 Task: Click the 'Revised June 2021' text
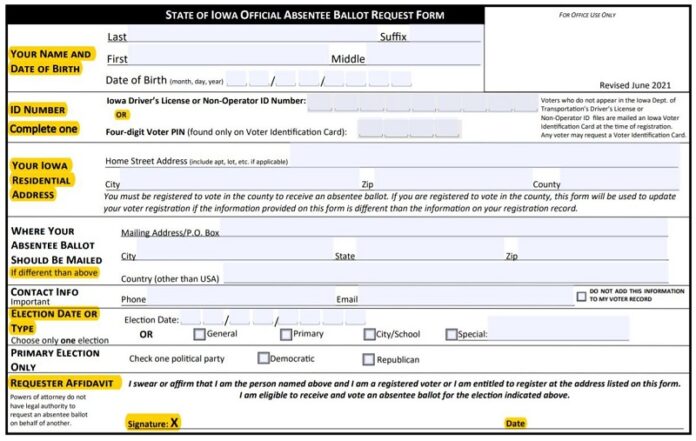pos(635,85)
